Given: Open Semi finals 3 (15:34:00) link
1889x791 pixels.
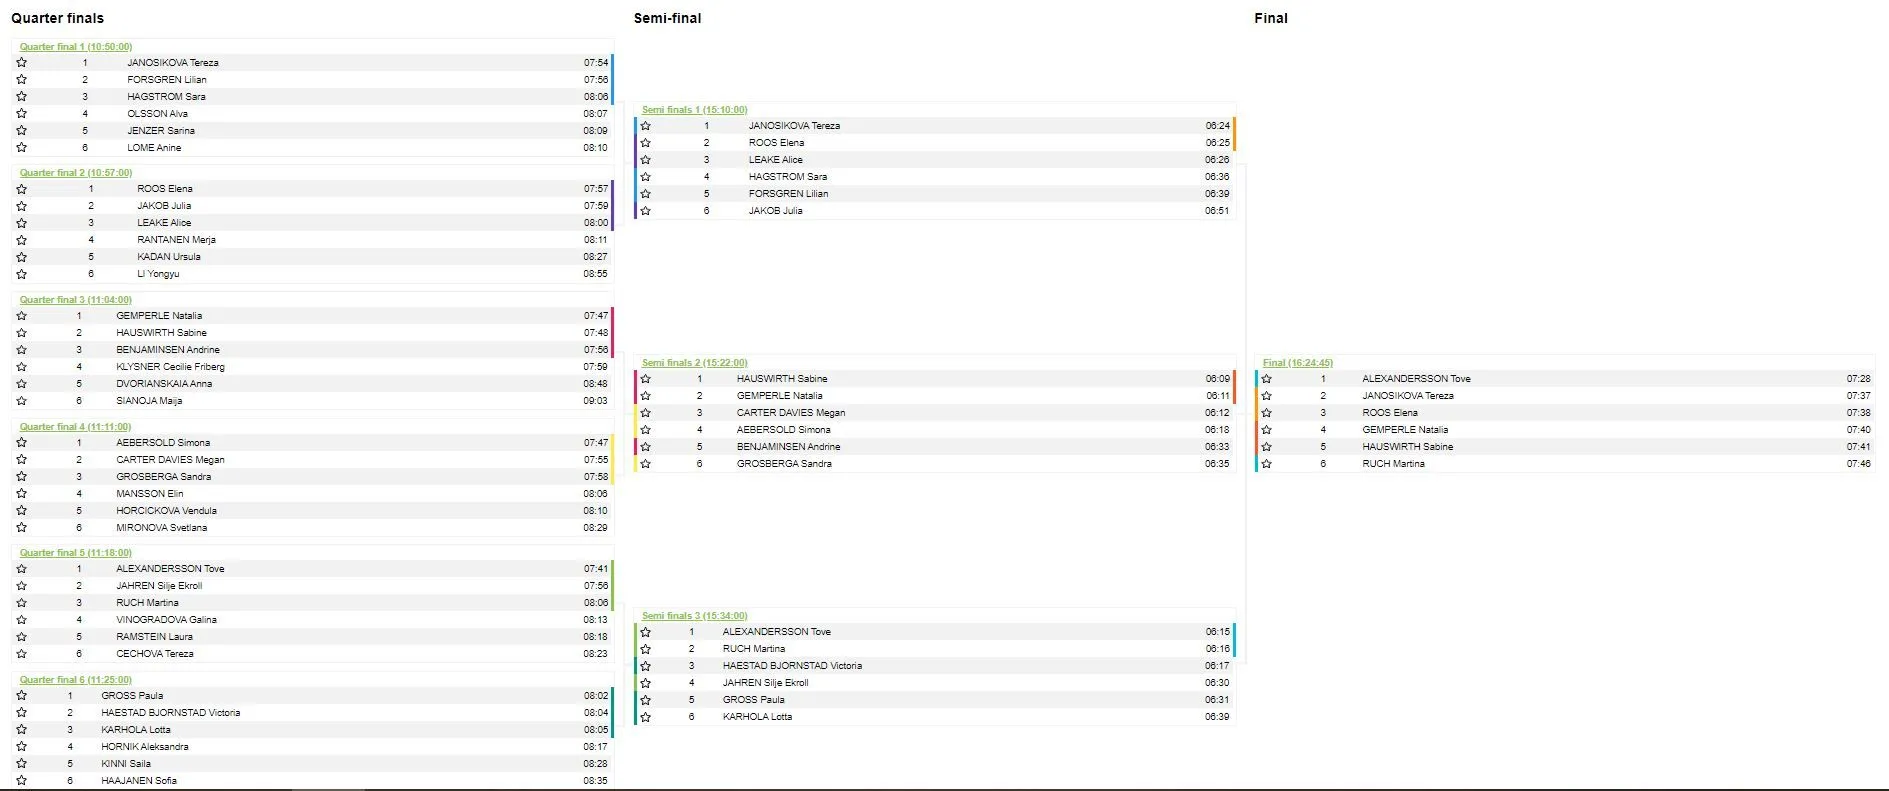Looking at the screenshot, I should coord(694,616).
